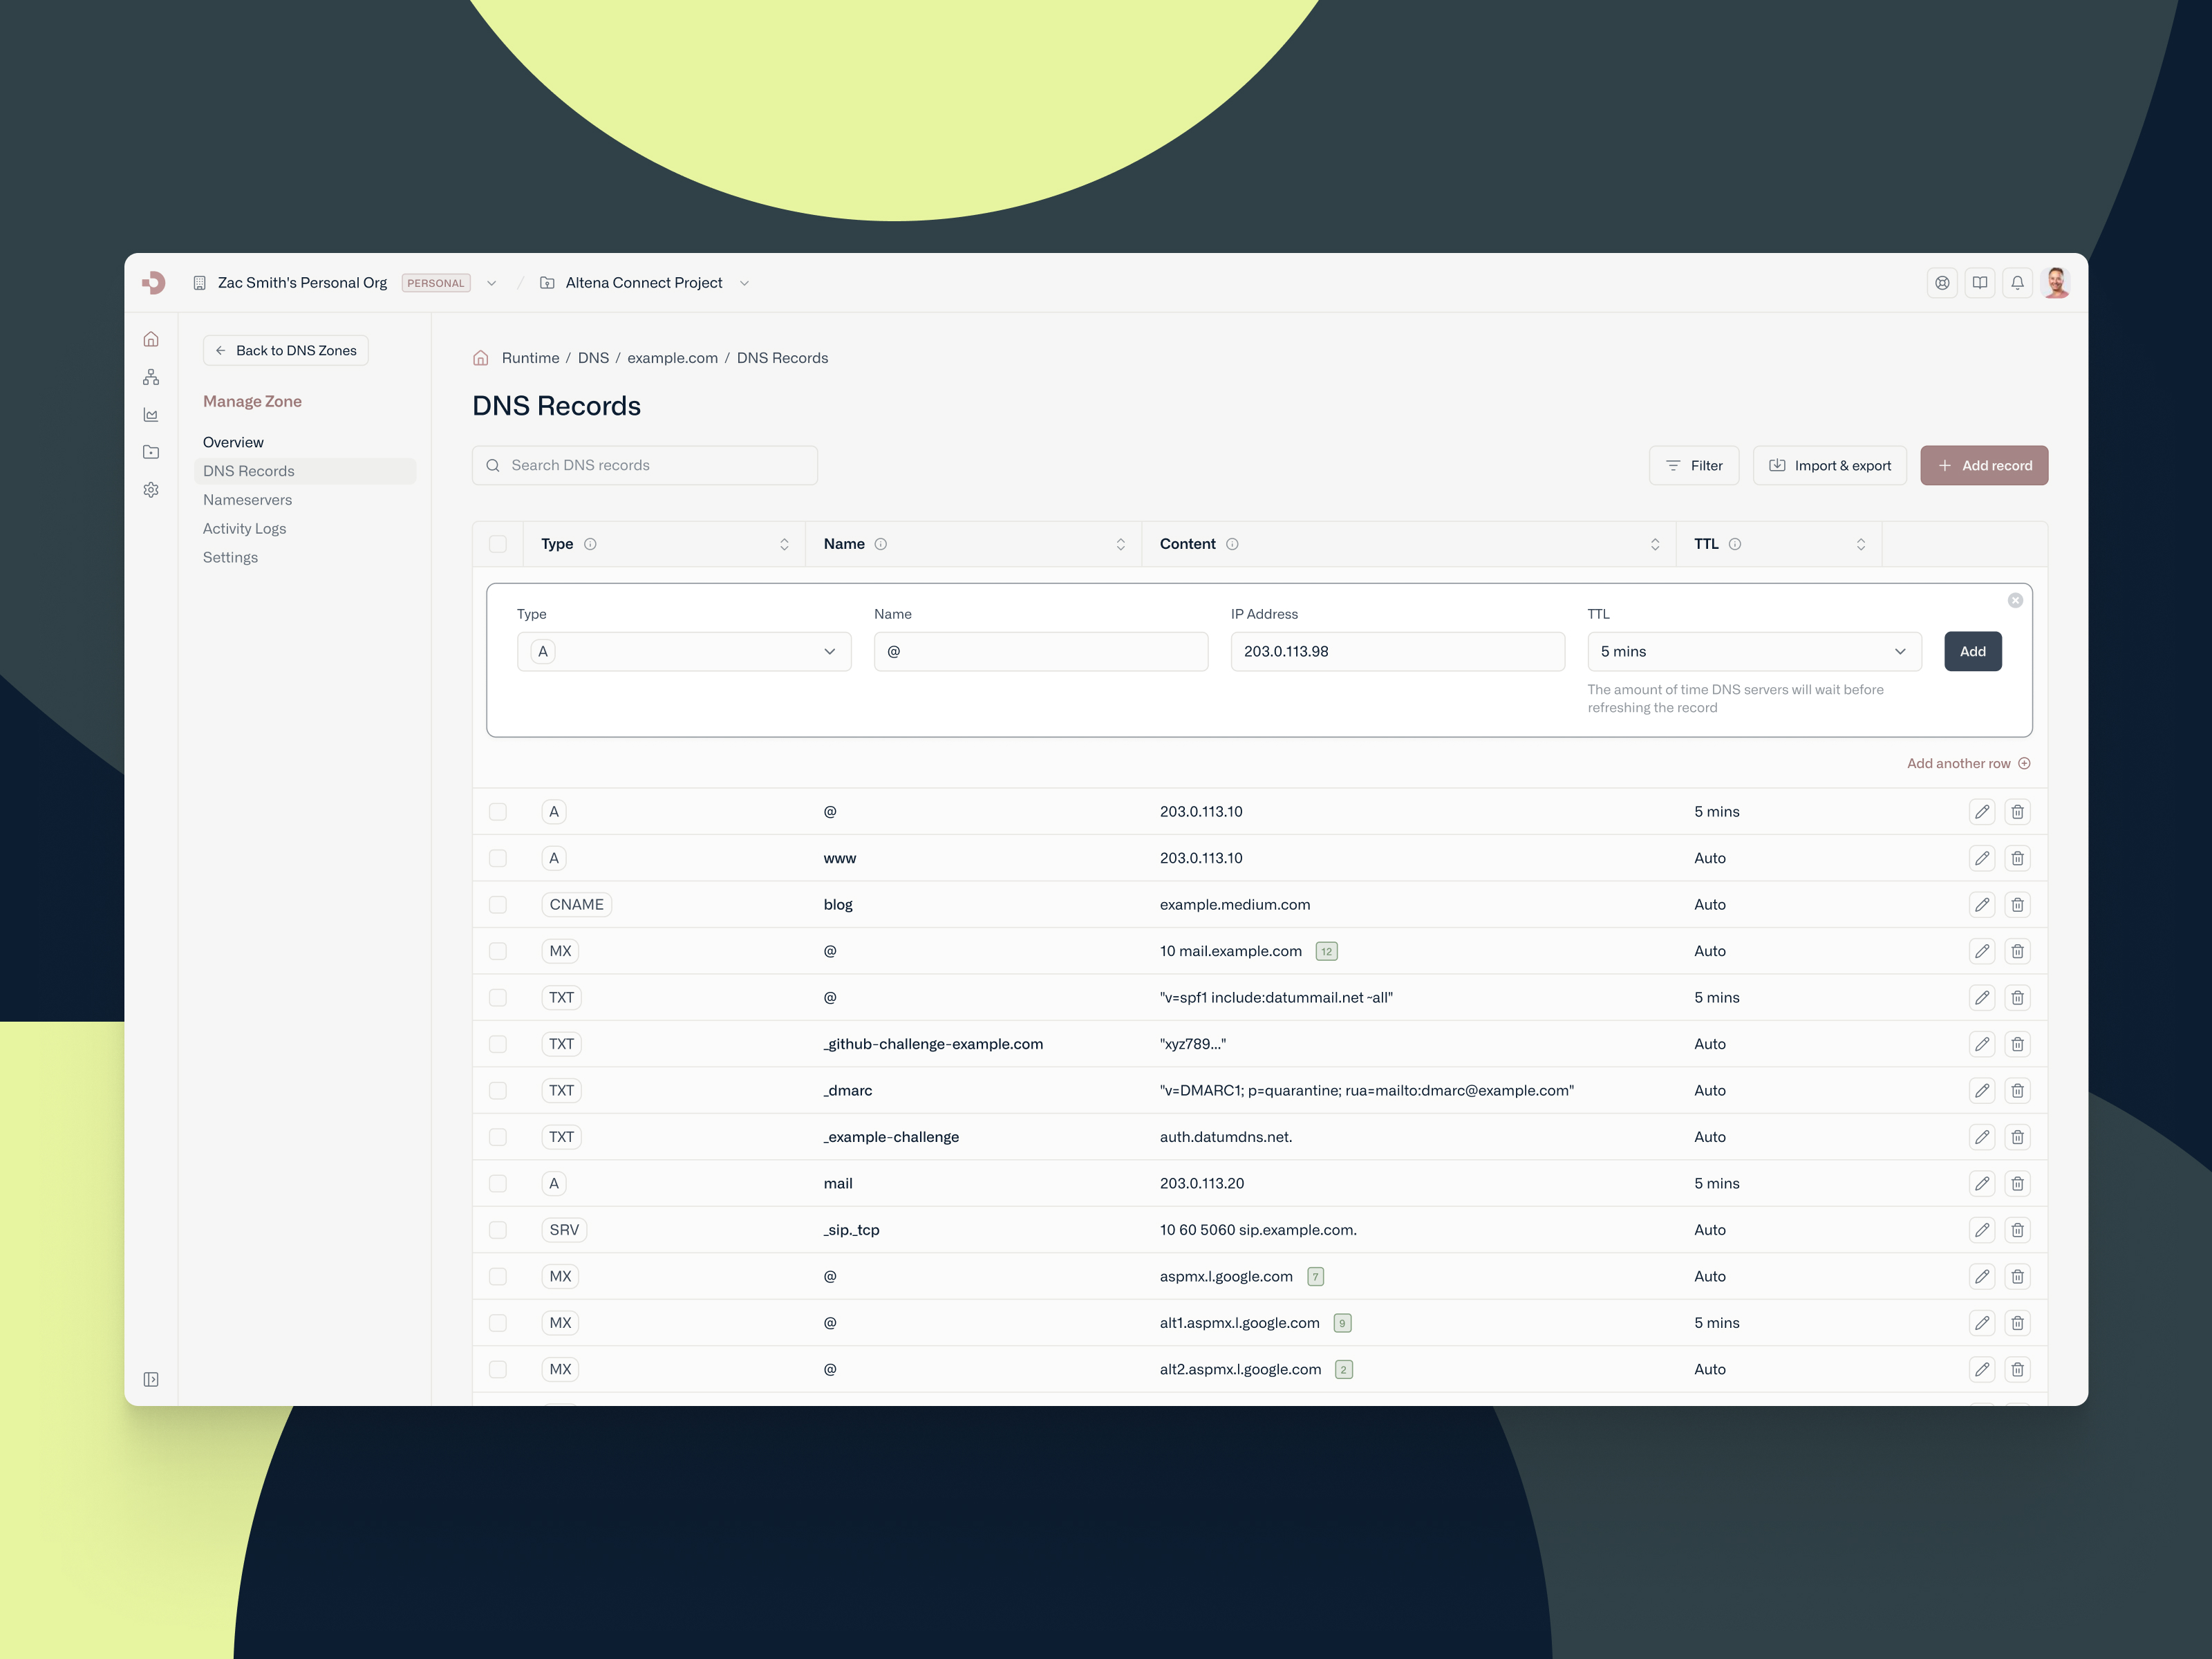The height and width of the screenshot is (1659, 2212).
Task: Delete the mail A record via trash icon
Action: coord(2017,1184)
